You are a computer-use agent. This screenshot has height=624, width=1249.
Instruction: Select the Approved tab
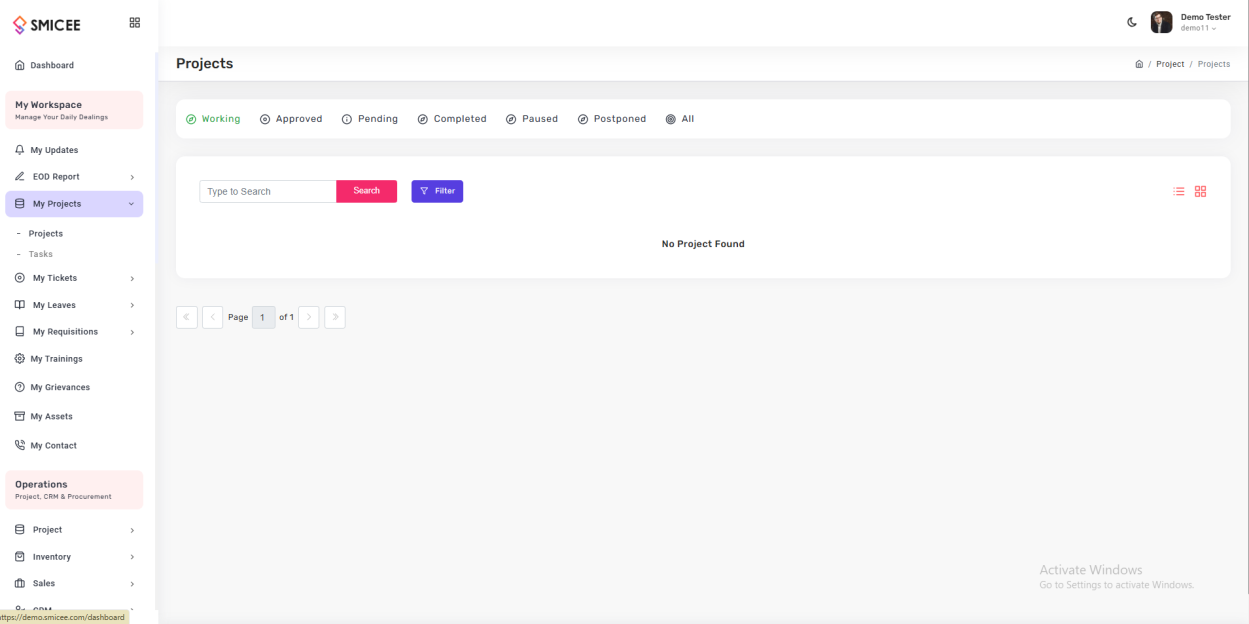click(291, 119)
